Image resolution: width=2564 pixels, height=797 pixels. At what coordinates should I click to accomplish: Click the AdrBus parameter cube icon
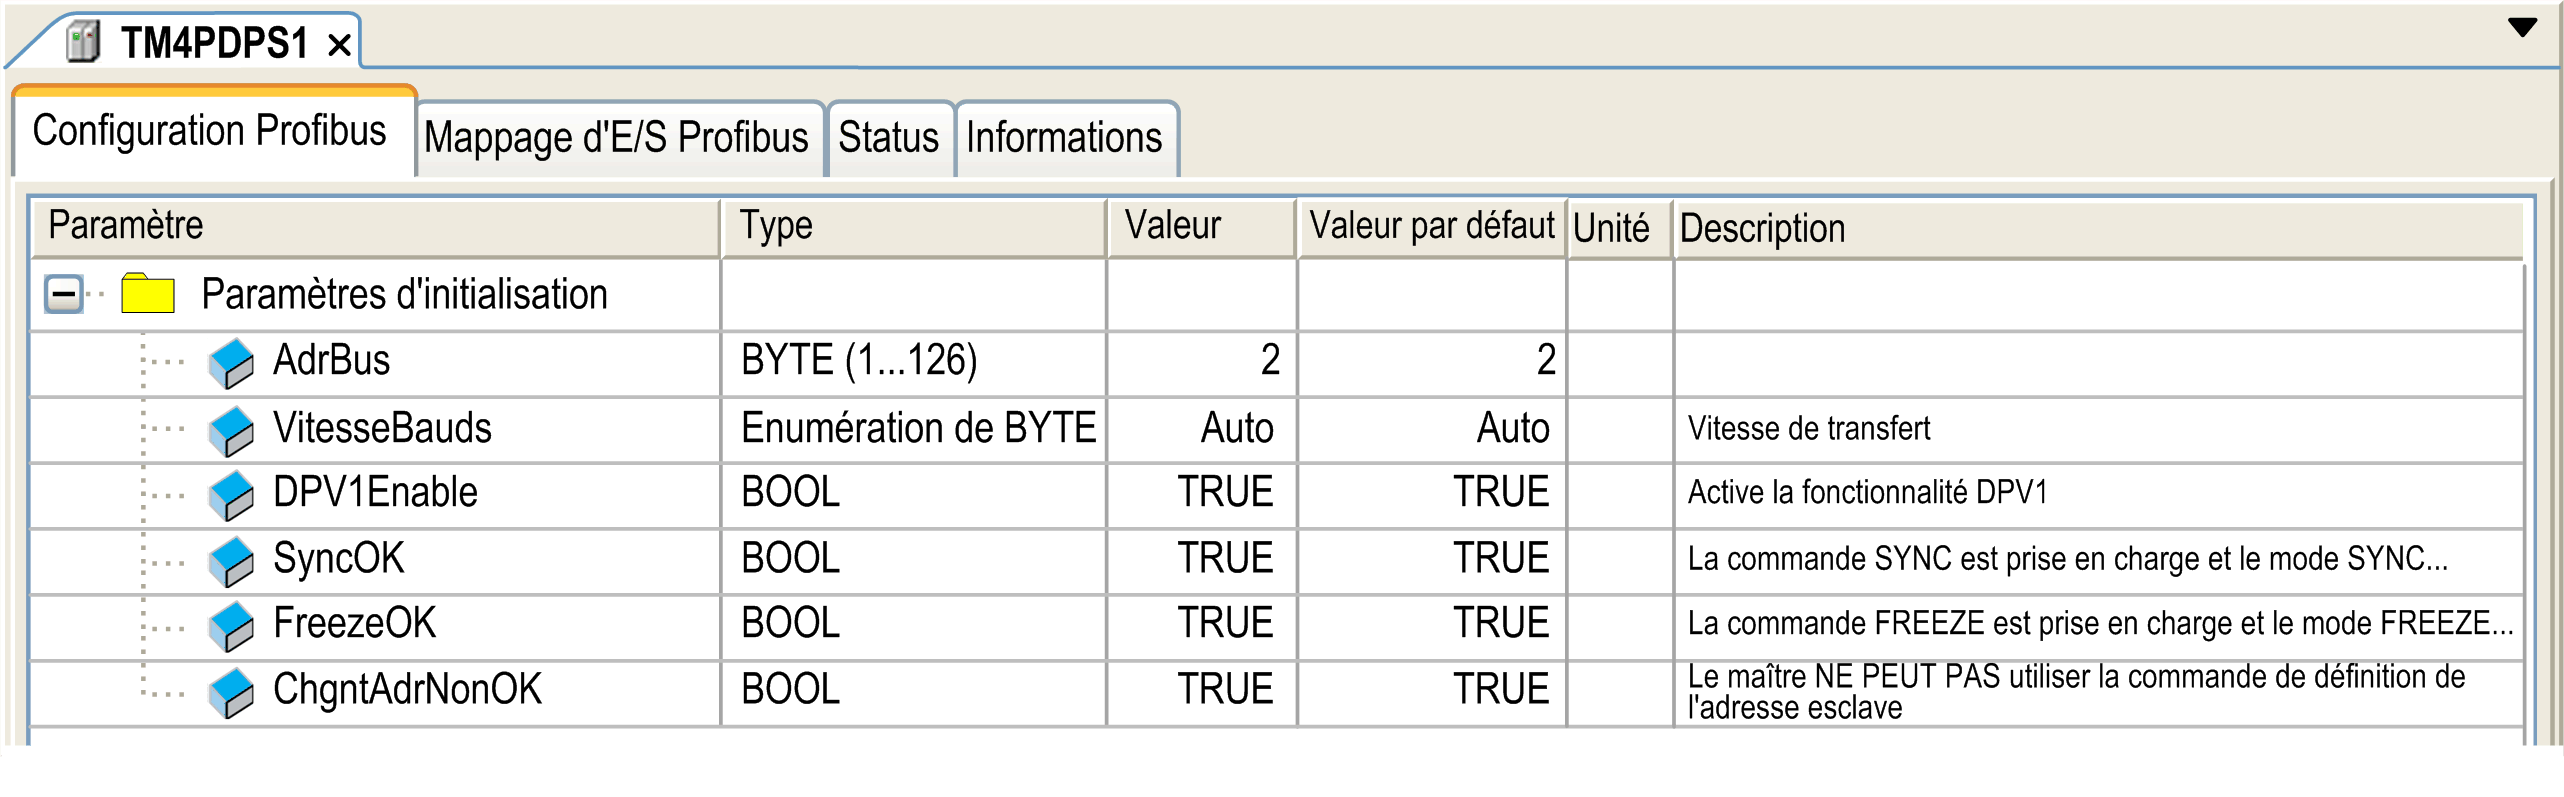pos(231,362)
